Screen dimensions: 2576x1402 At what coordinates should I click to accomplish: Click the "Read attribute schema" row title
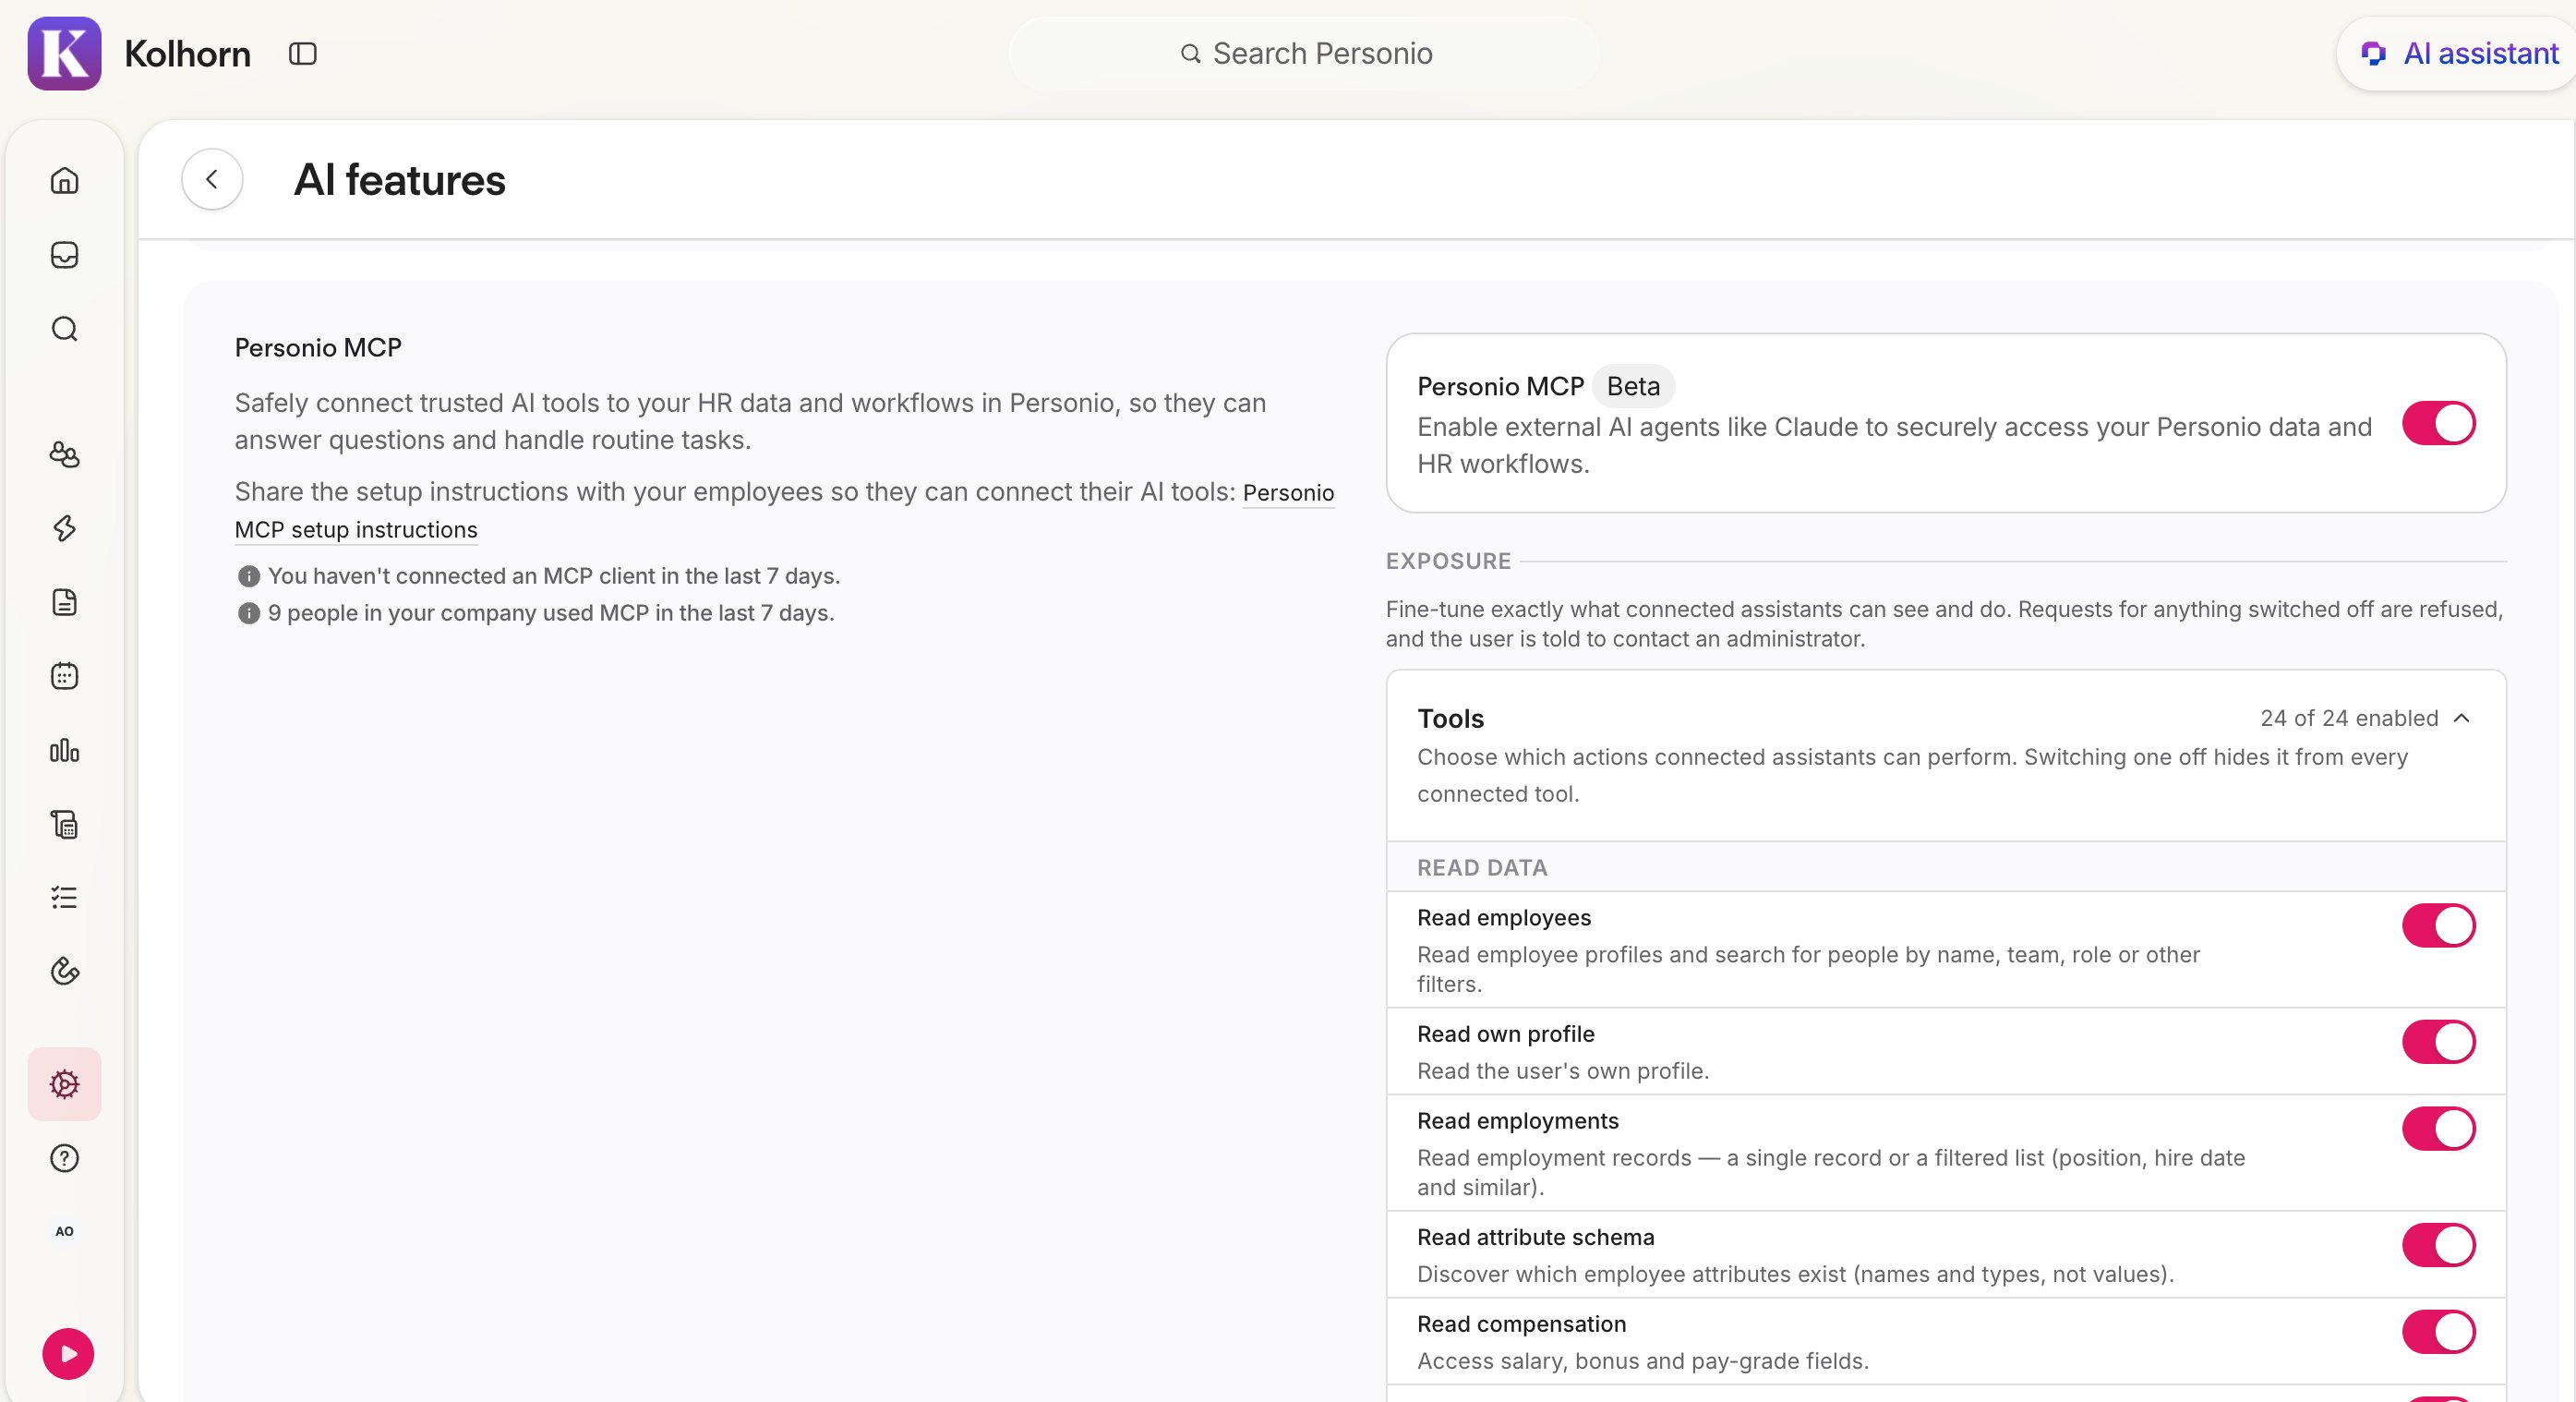[x=1536, y=1237]
